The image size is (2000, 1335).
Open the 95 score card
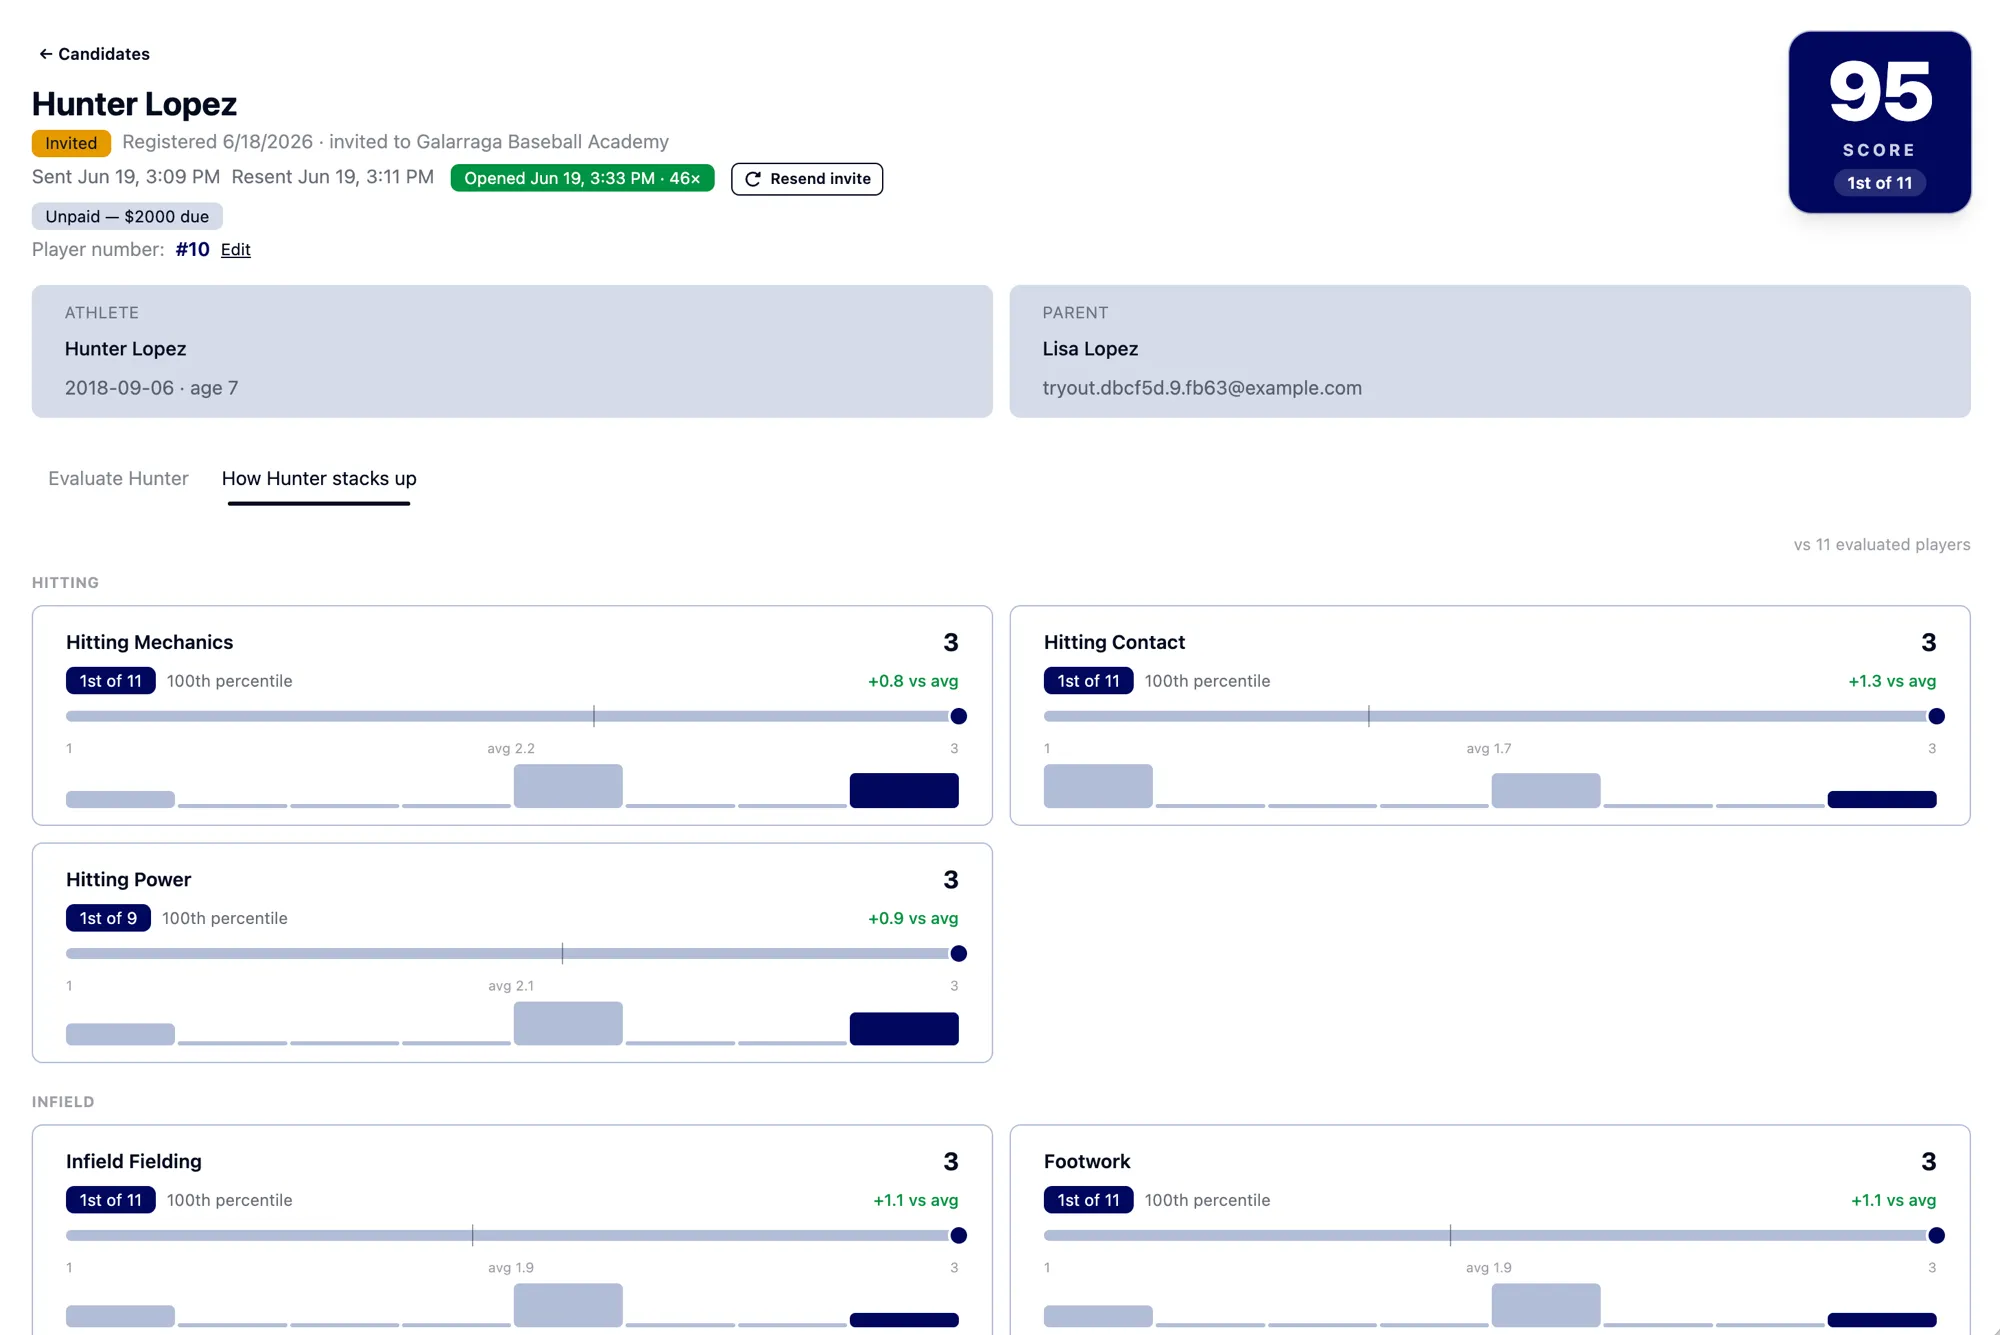click(x=1879, y=122)
